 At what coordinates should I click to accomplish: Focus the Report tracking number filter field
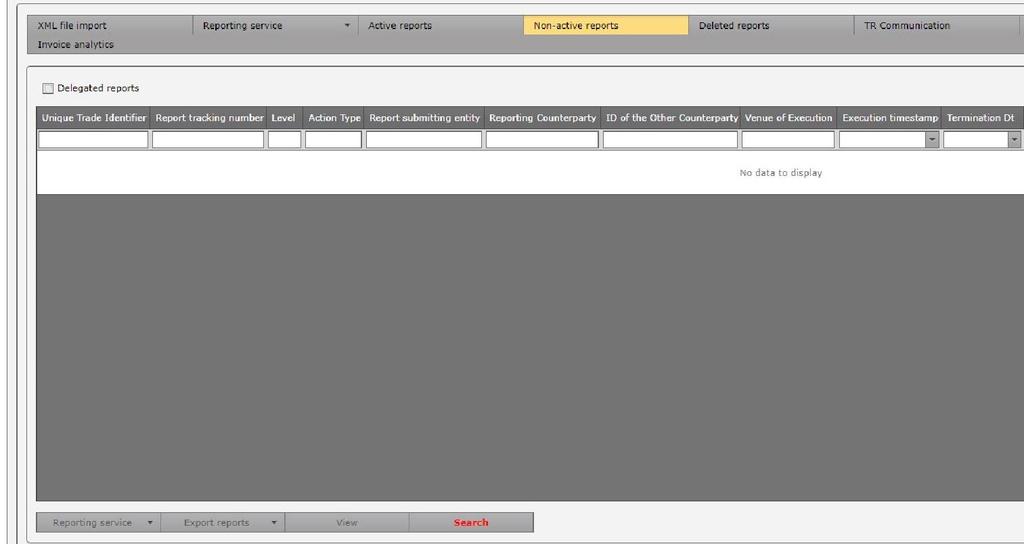click(208, 140)
